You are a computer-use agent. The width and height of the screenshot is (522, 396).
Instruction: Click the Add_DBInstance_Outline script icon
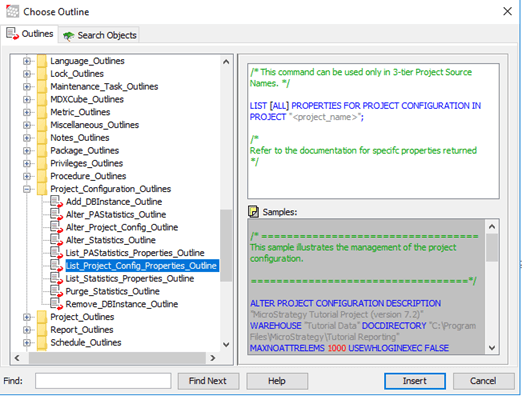[56, 202]
